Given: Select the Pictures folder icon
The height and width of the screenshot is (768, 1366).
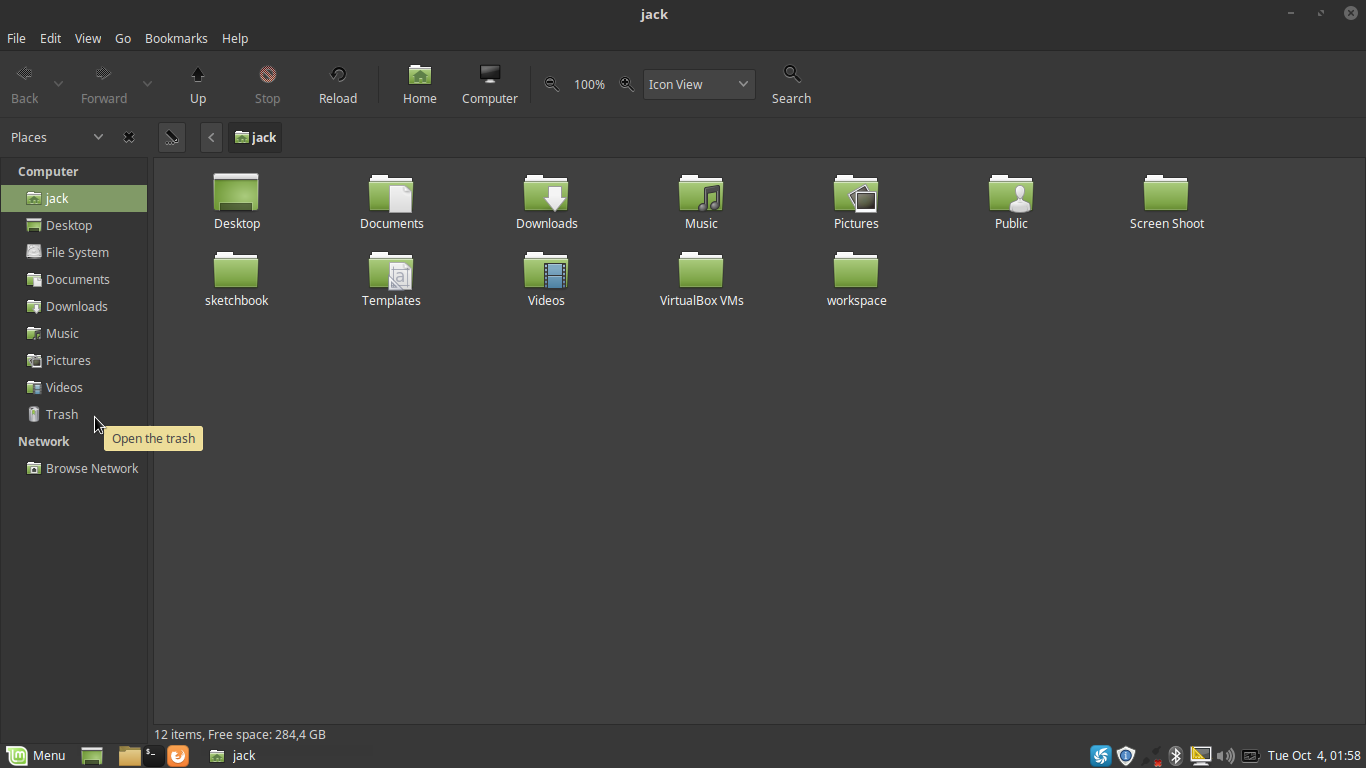Looking at the screenshot, I should tap(856, 202).
